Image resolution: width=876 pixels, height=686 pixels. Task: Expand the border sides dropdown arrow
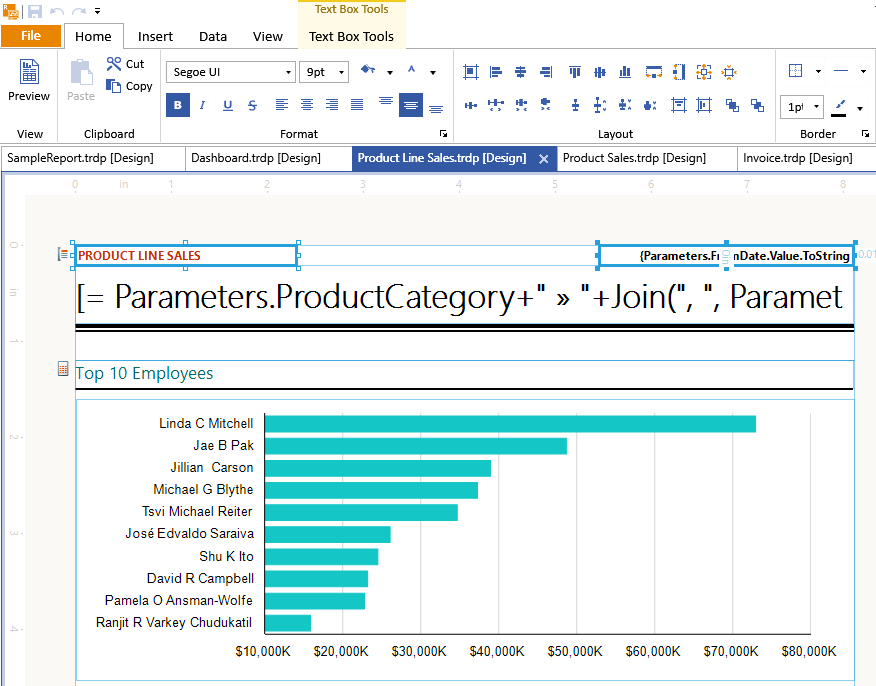pos(818,72)
